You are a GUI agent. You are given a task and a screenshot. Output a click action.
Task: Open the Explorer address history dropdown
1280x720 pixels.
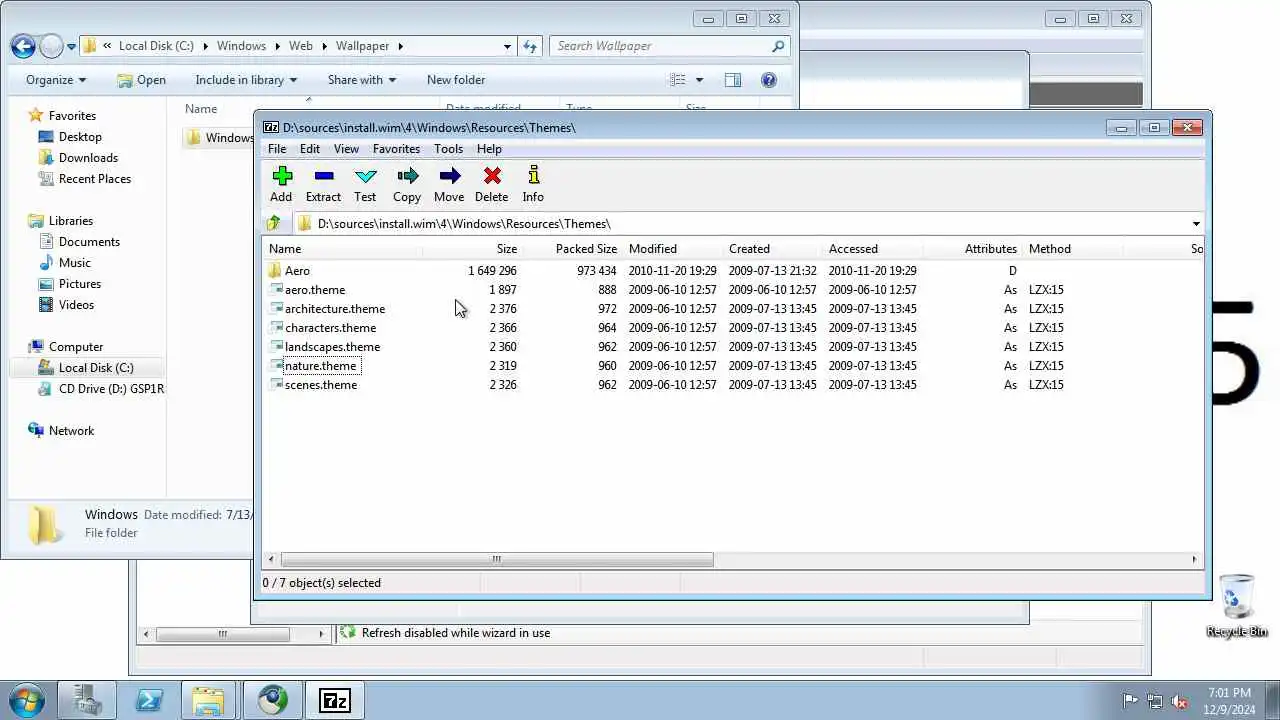point(508,46)
